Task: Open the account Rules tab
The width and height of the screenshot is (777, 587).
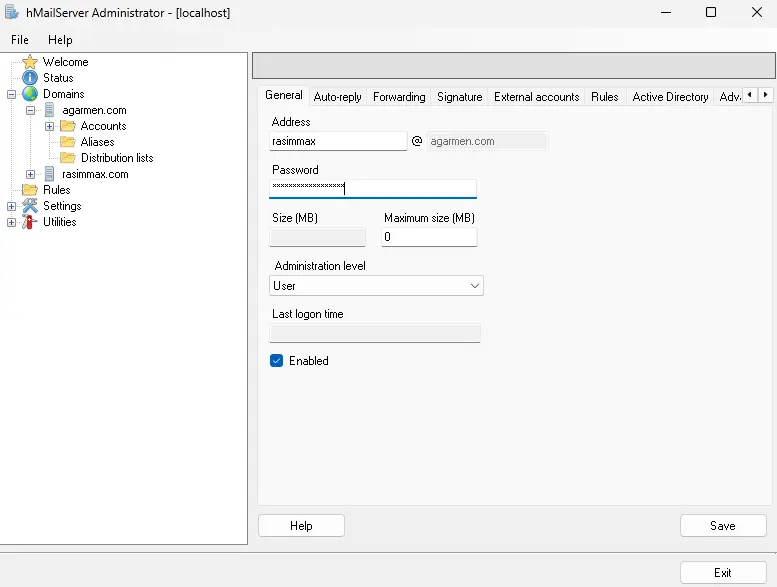Action: 605,97
